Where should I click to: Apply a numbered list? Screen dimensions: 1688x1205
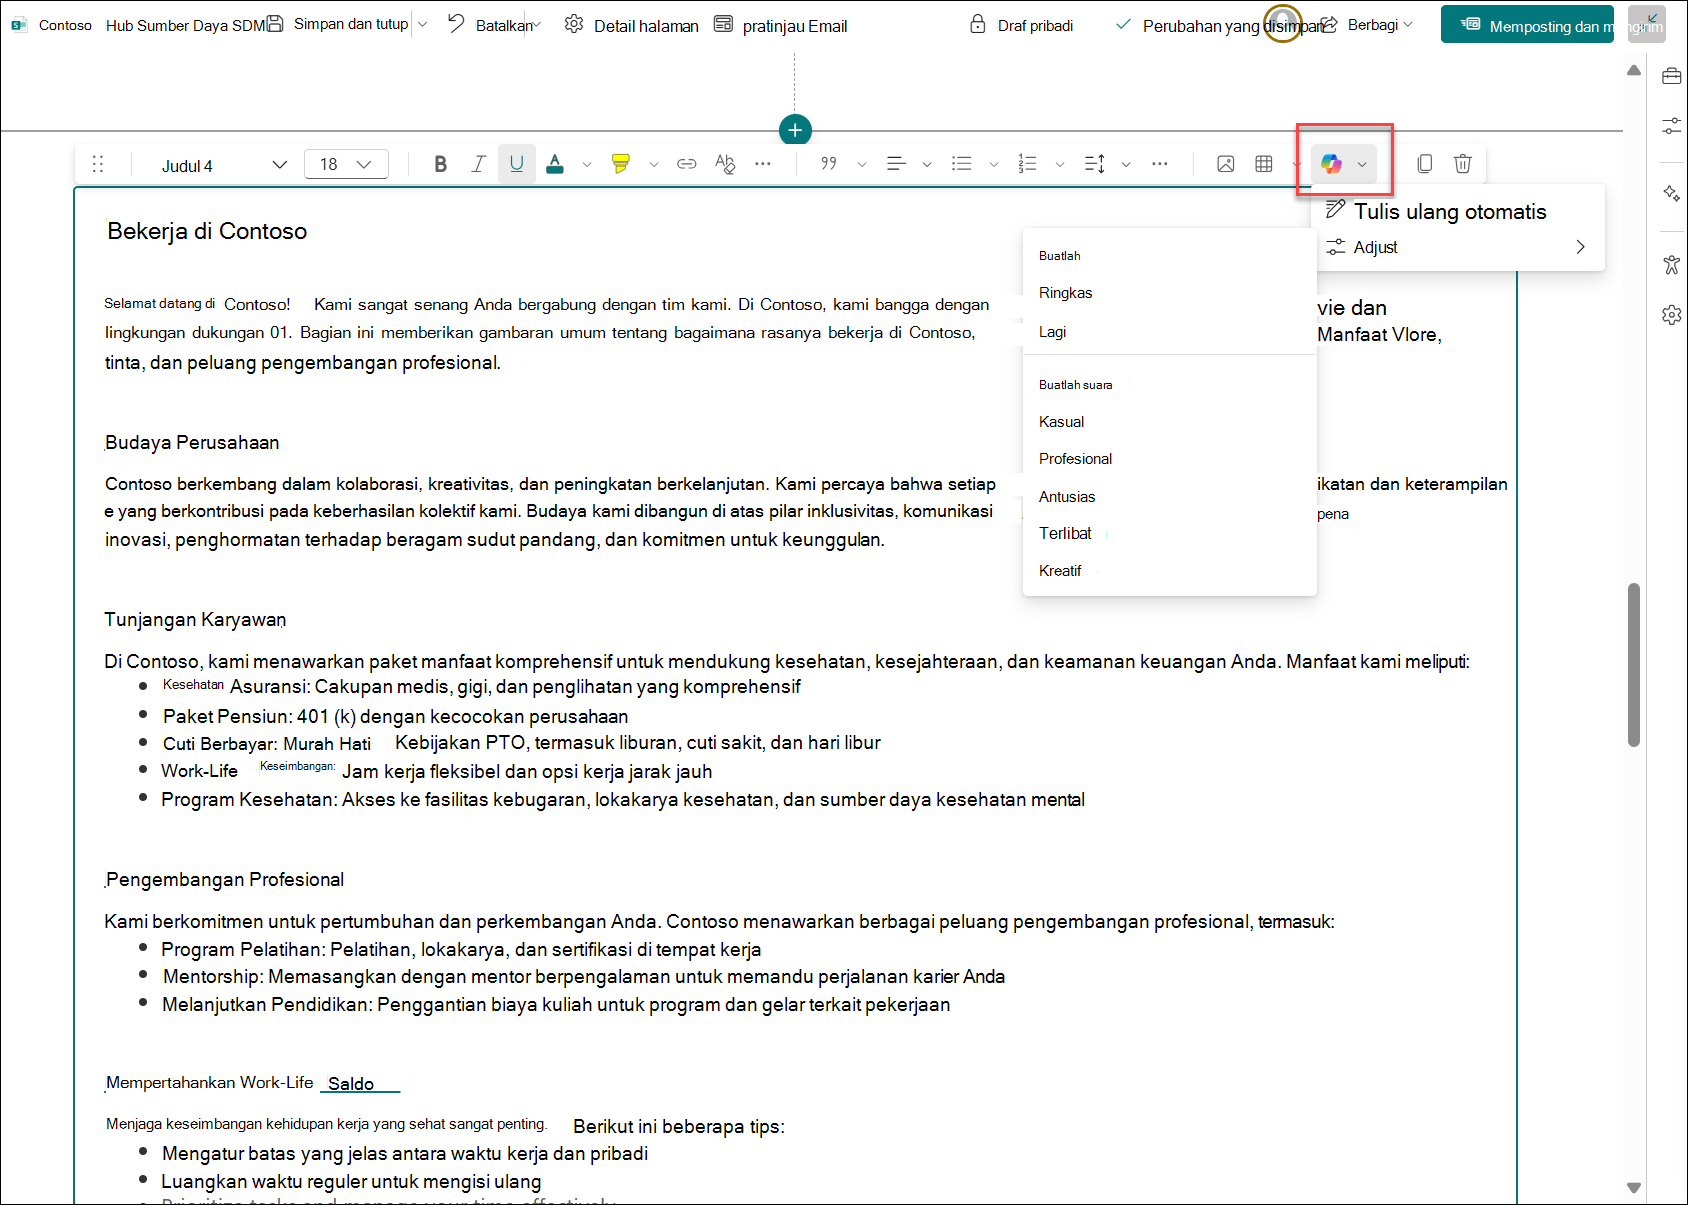point(1028,164)
